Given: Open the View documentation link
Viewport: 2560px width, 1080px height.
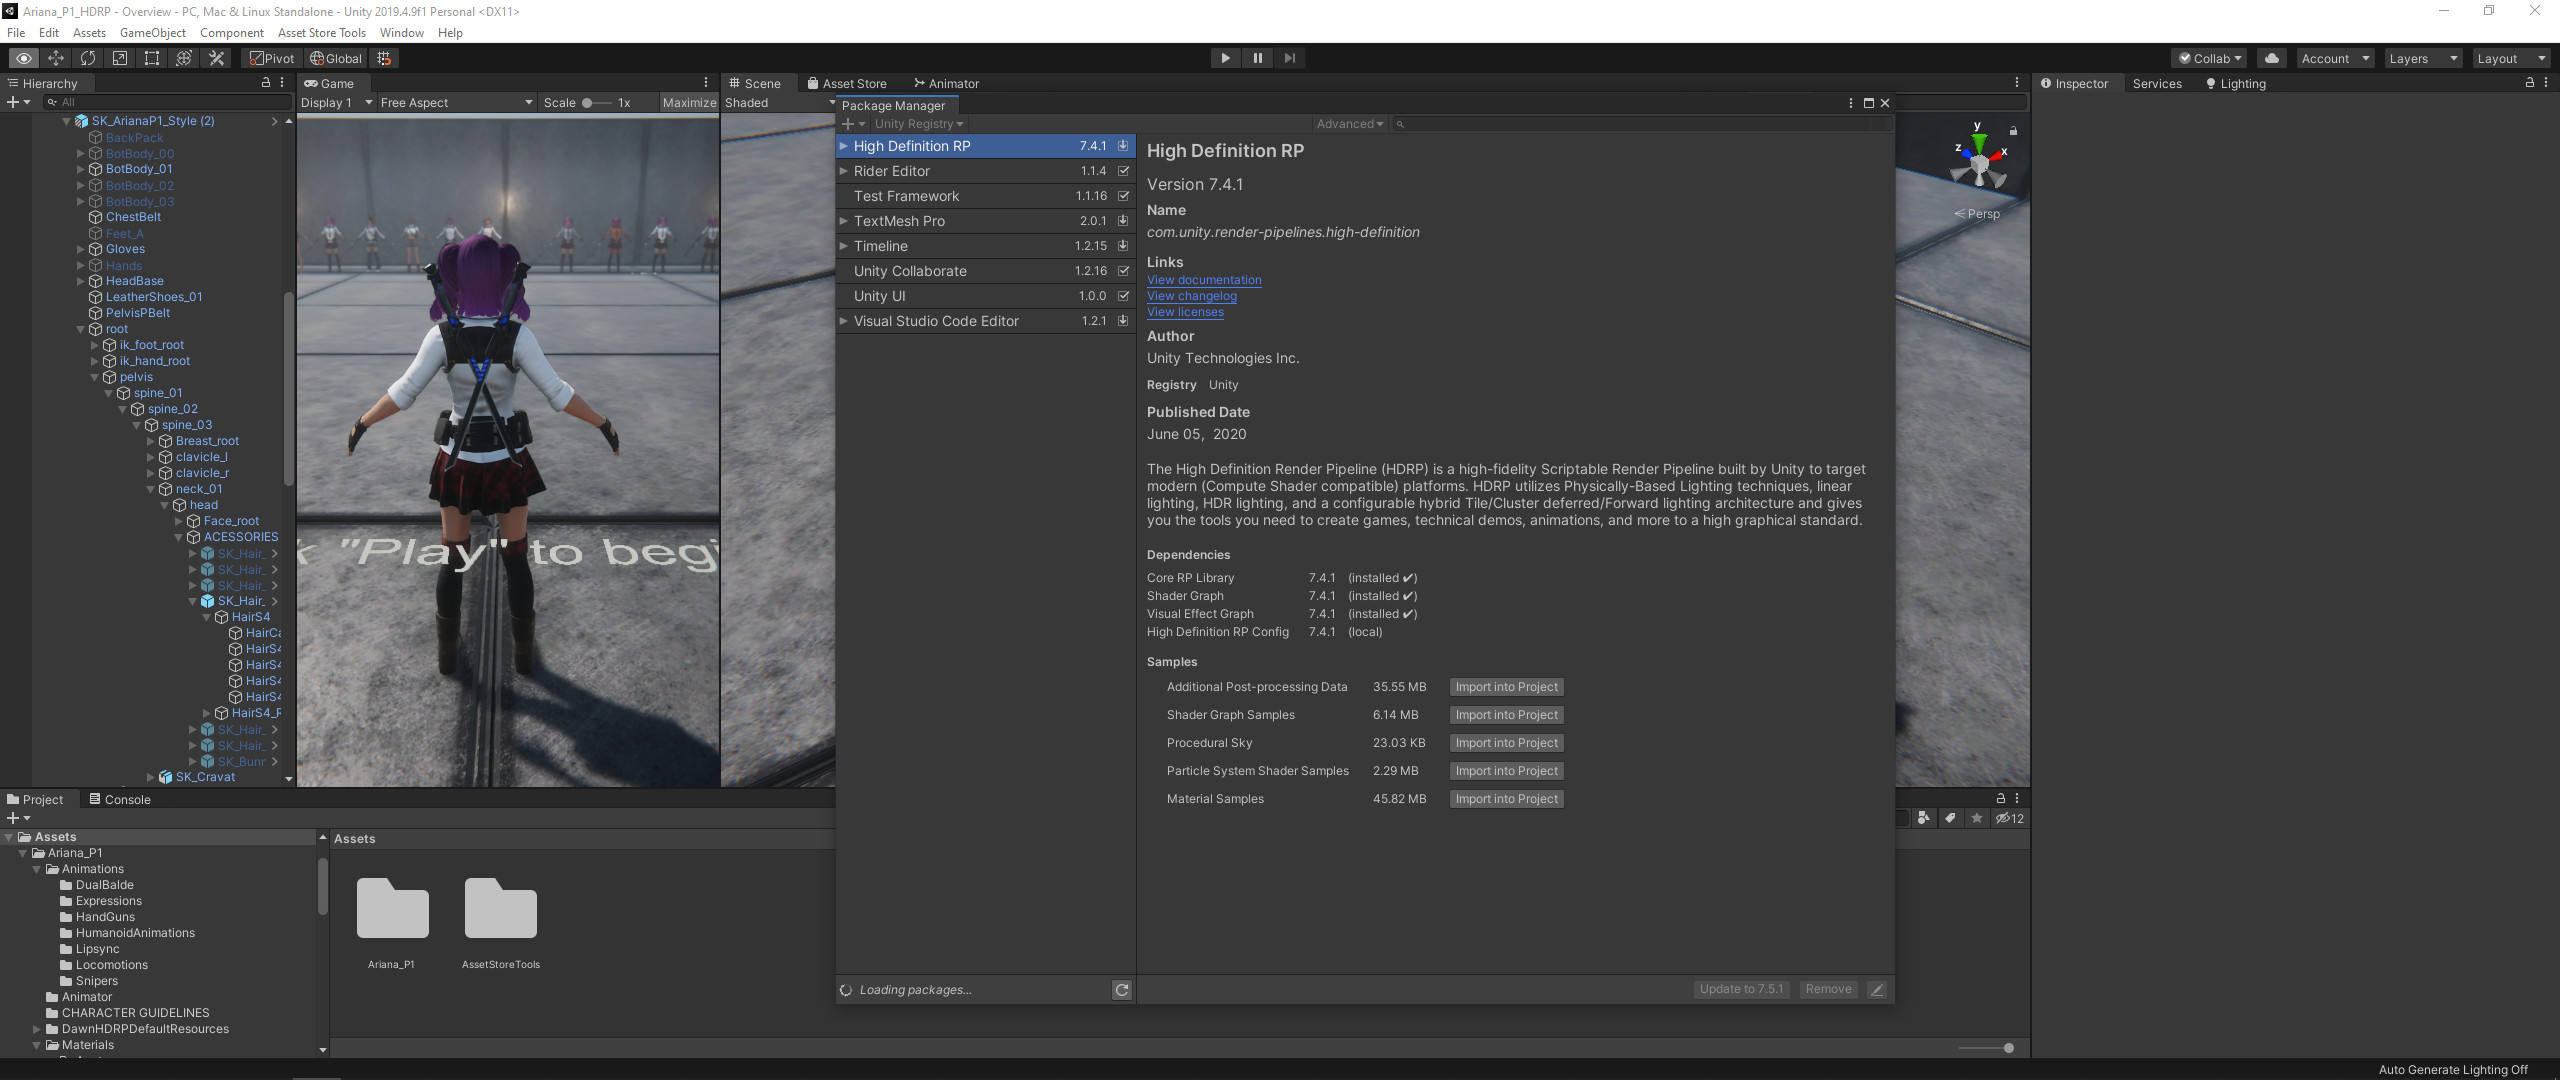Looking at the screenshot, I should tap(1204, 280).
